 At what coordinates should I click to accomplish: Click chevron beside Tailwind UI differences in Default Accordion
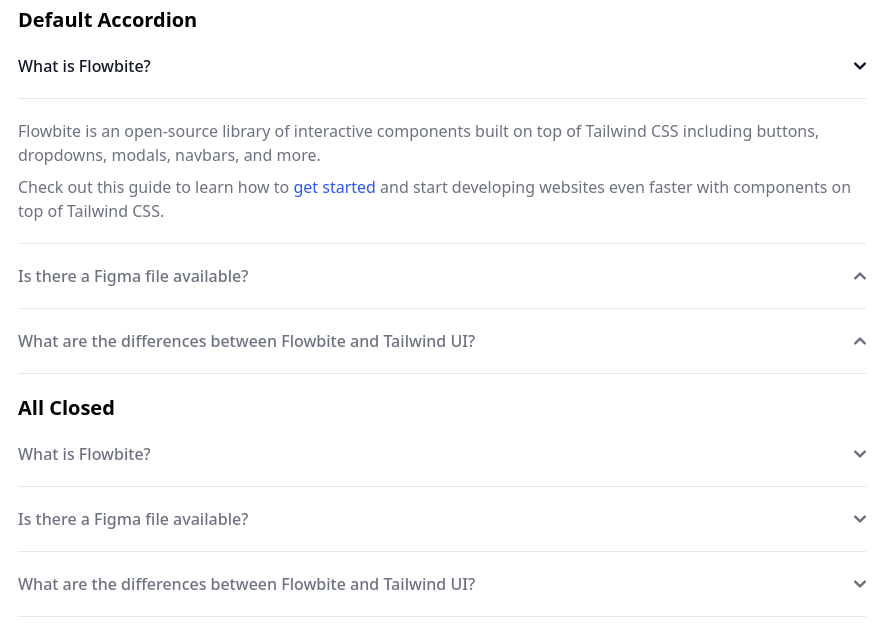859,341
